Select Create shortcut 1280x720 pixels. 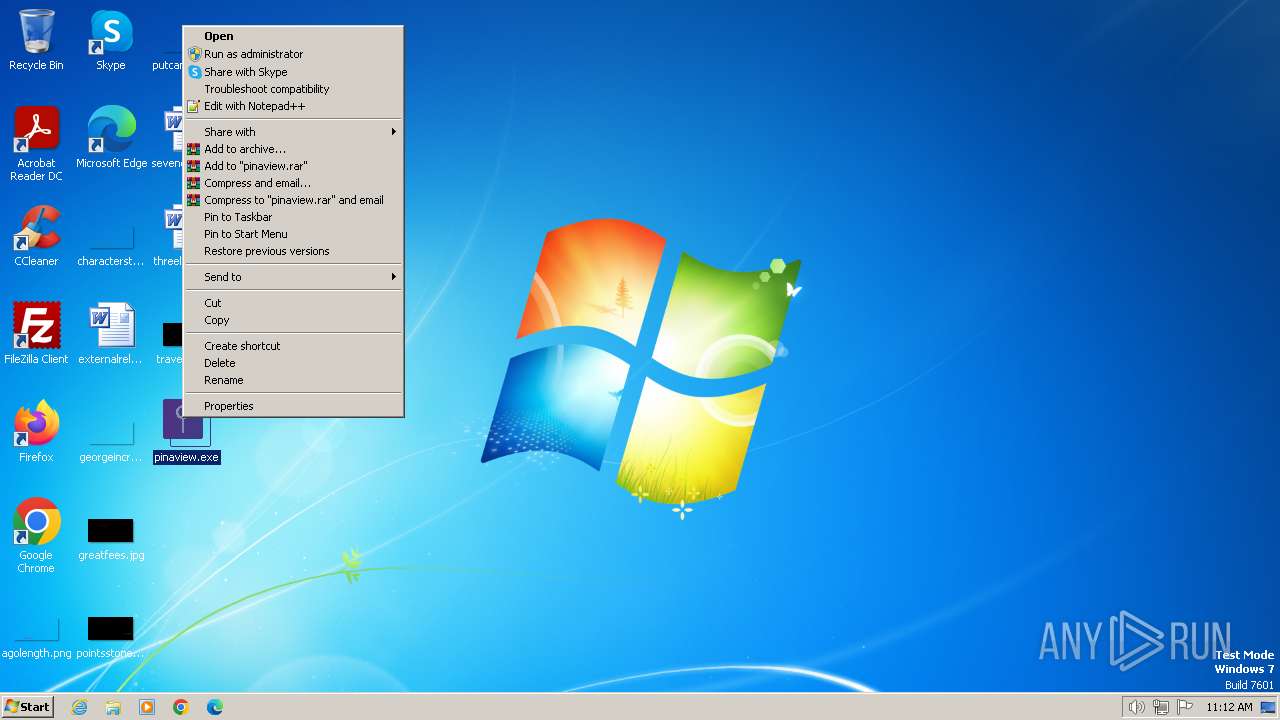(294, 346)
